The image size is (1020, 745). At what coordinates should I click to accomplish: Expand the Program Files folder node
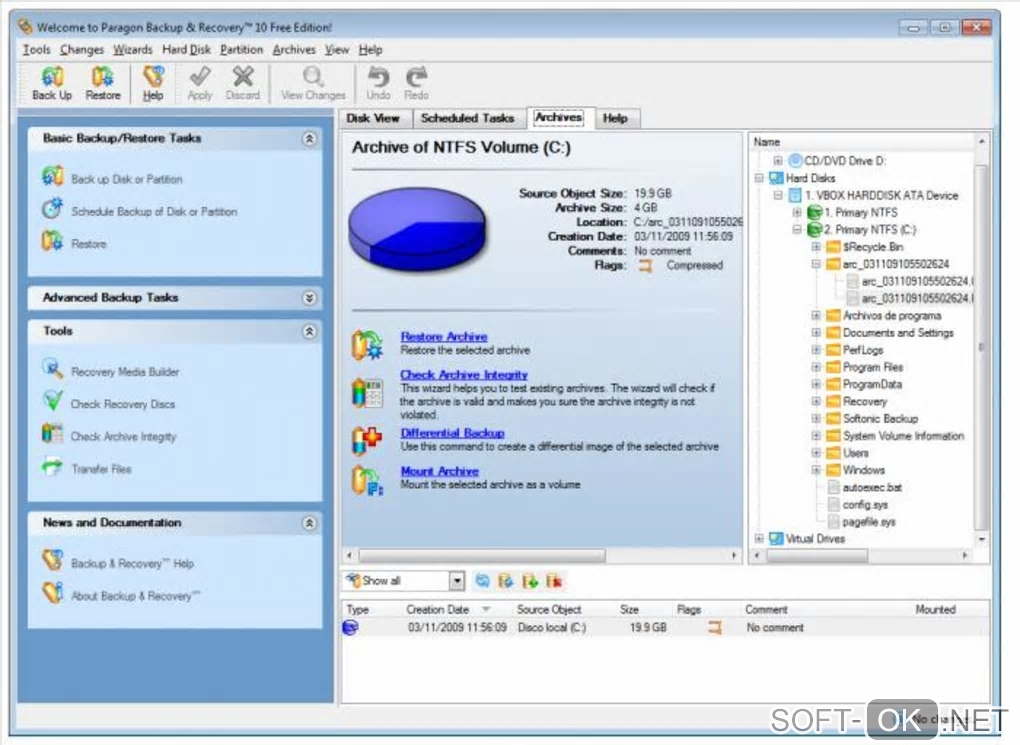click(816, 367)
